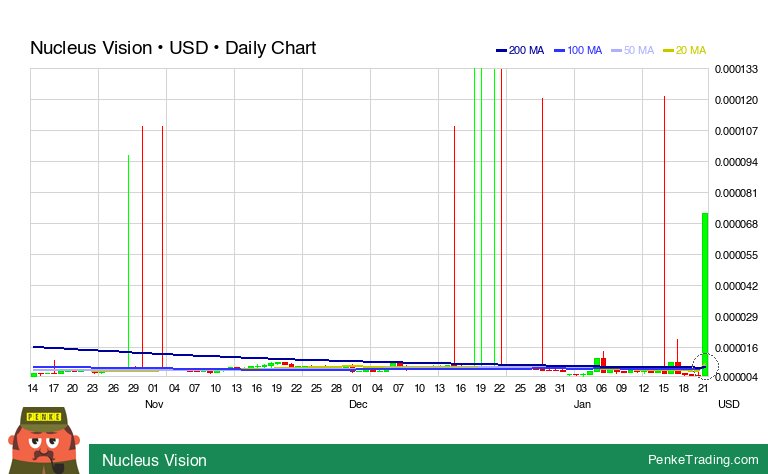768x474 pixels.
Task: Click the blue 100 MA color swatch
Action: [x=559, y=50]
